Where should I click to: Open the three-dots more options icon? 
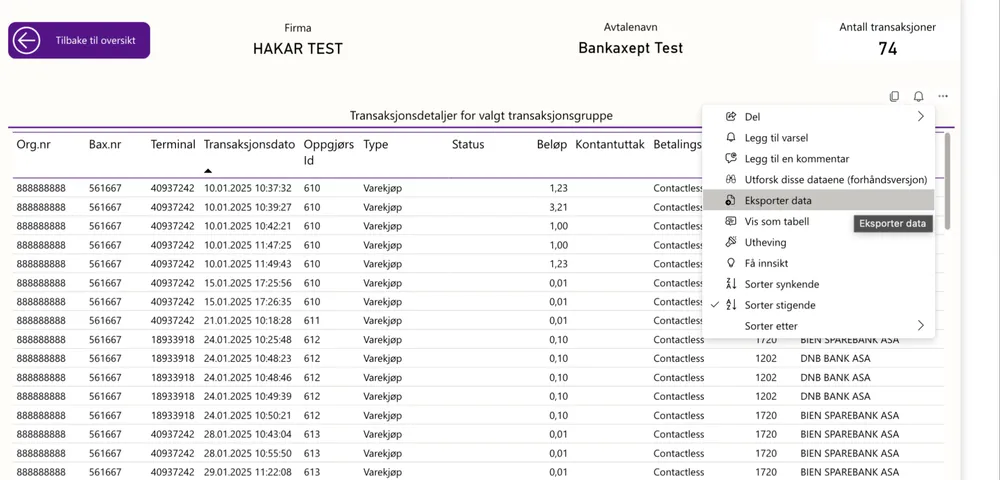pos(943,97)
